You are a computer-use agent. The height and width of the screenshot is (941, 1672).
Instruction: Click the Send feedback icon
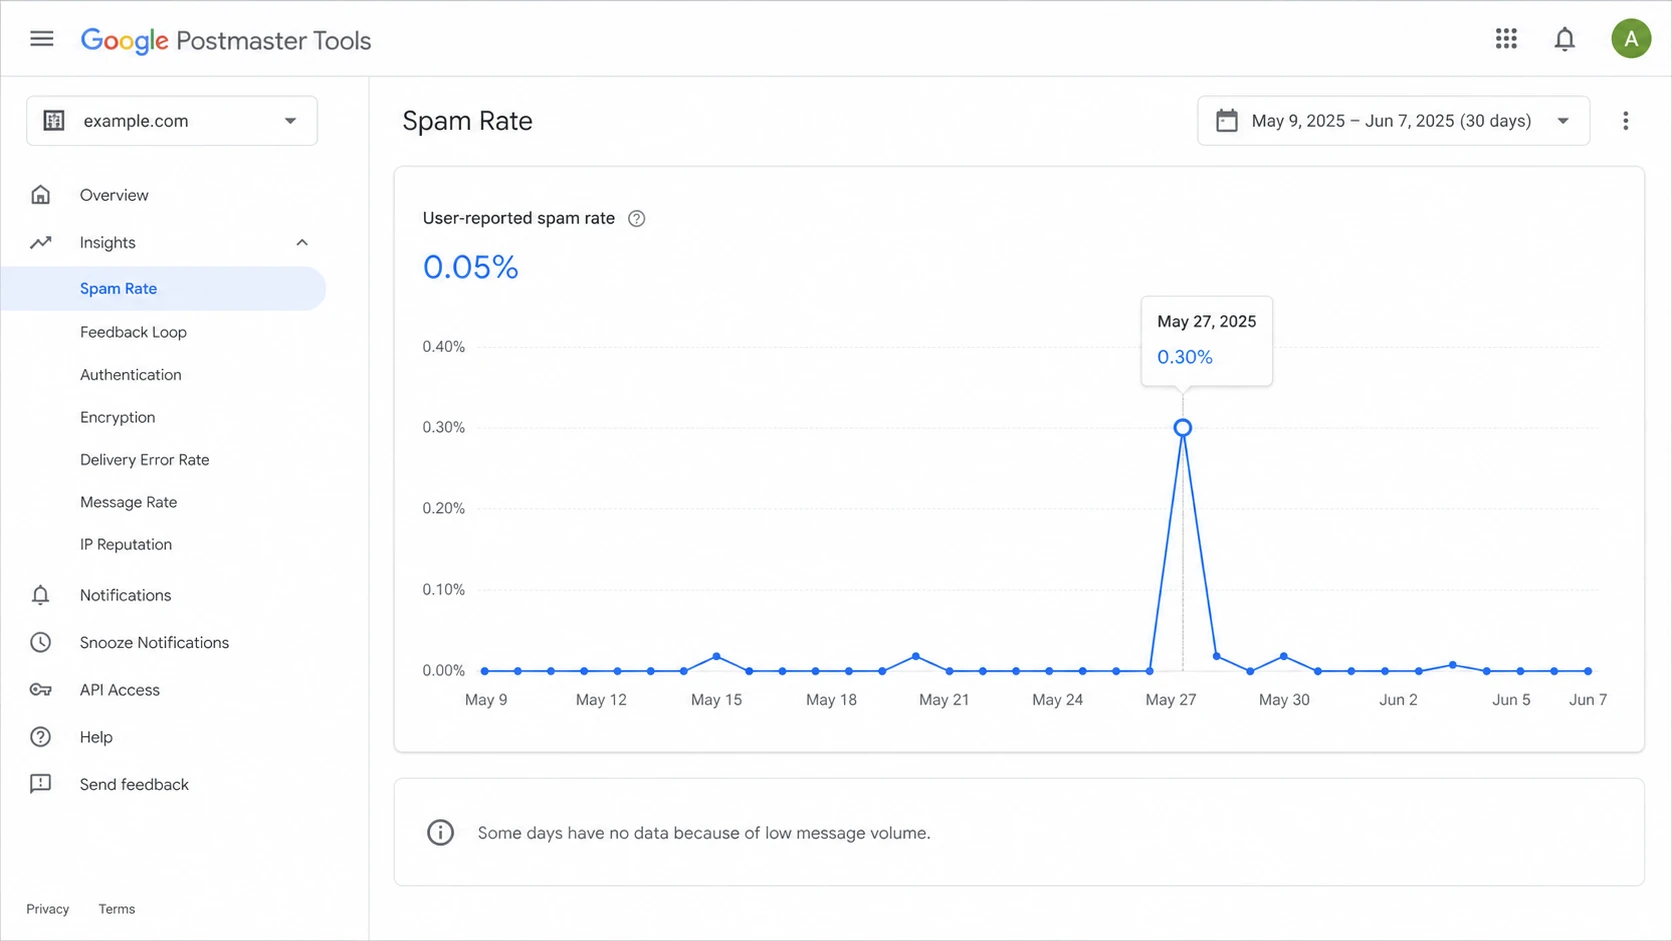click(x=40, y=785)
